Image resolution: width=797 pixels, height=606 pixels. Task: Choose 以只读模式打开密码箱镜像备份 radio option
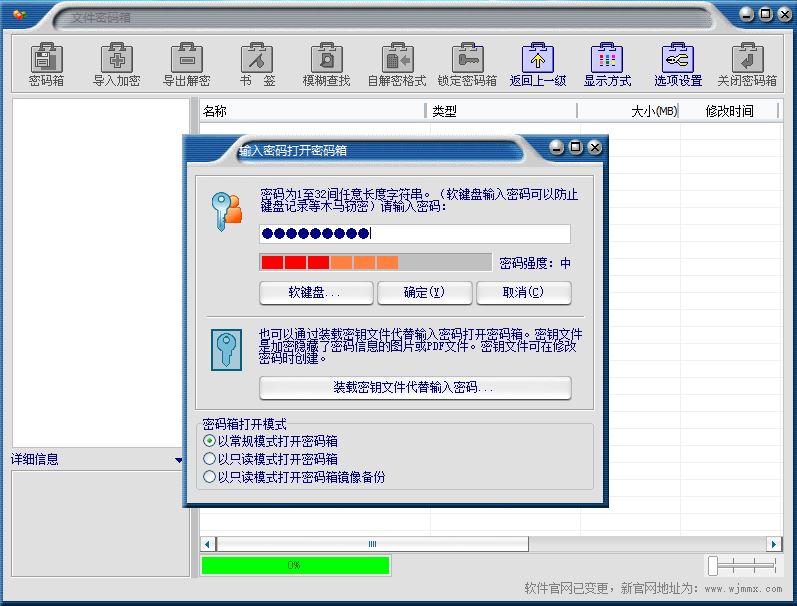[x=209, y=477]
